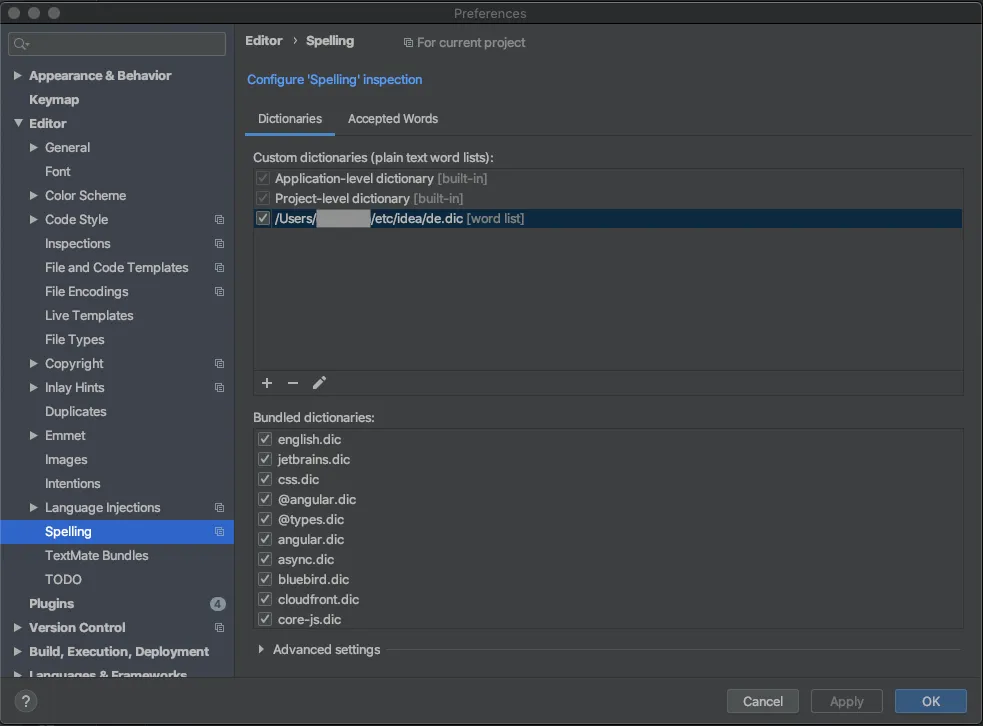
Task: Switch to the Accepted Words tab
Action: tap(393, 119)
